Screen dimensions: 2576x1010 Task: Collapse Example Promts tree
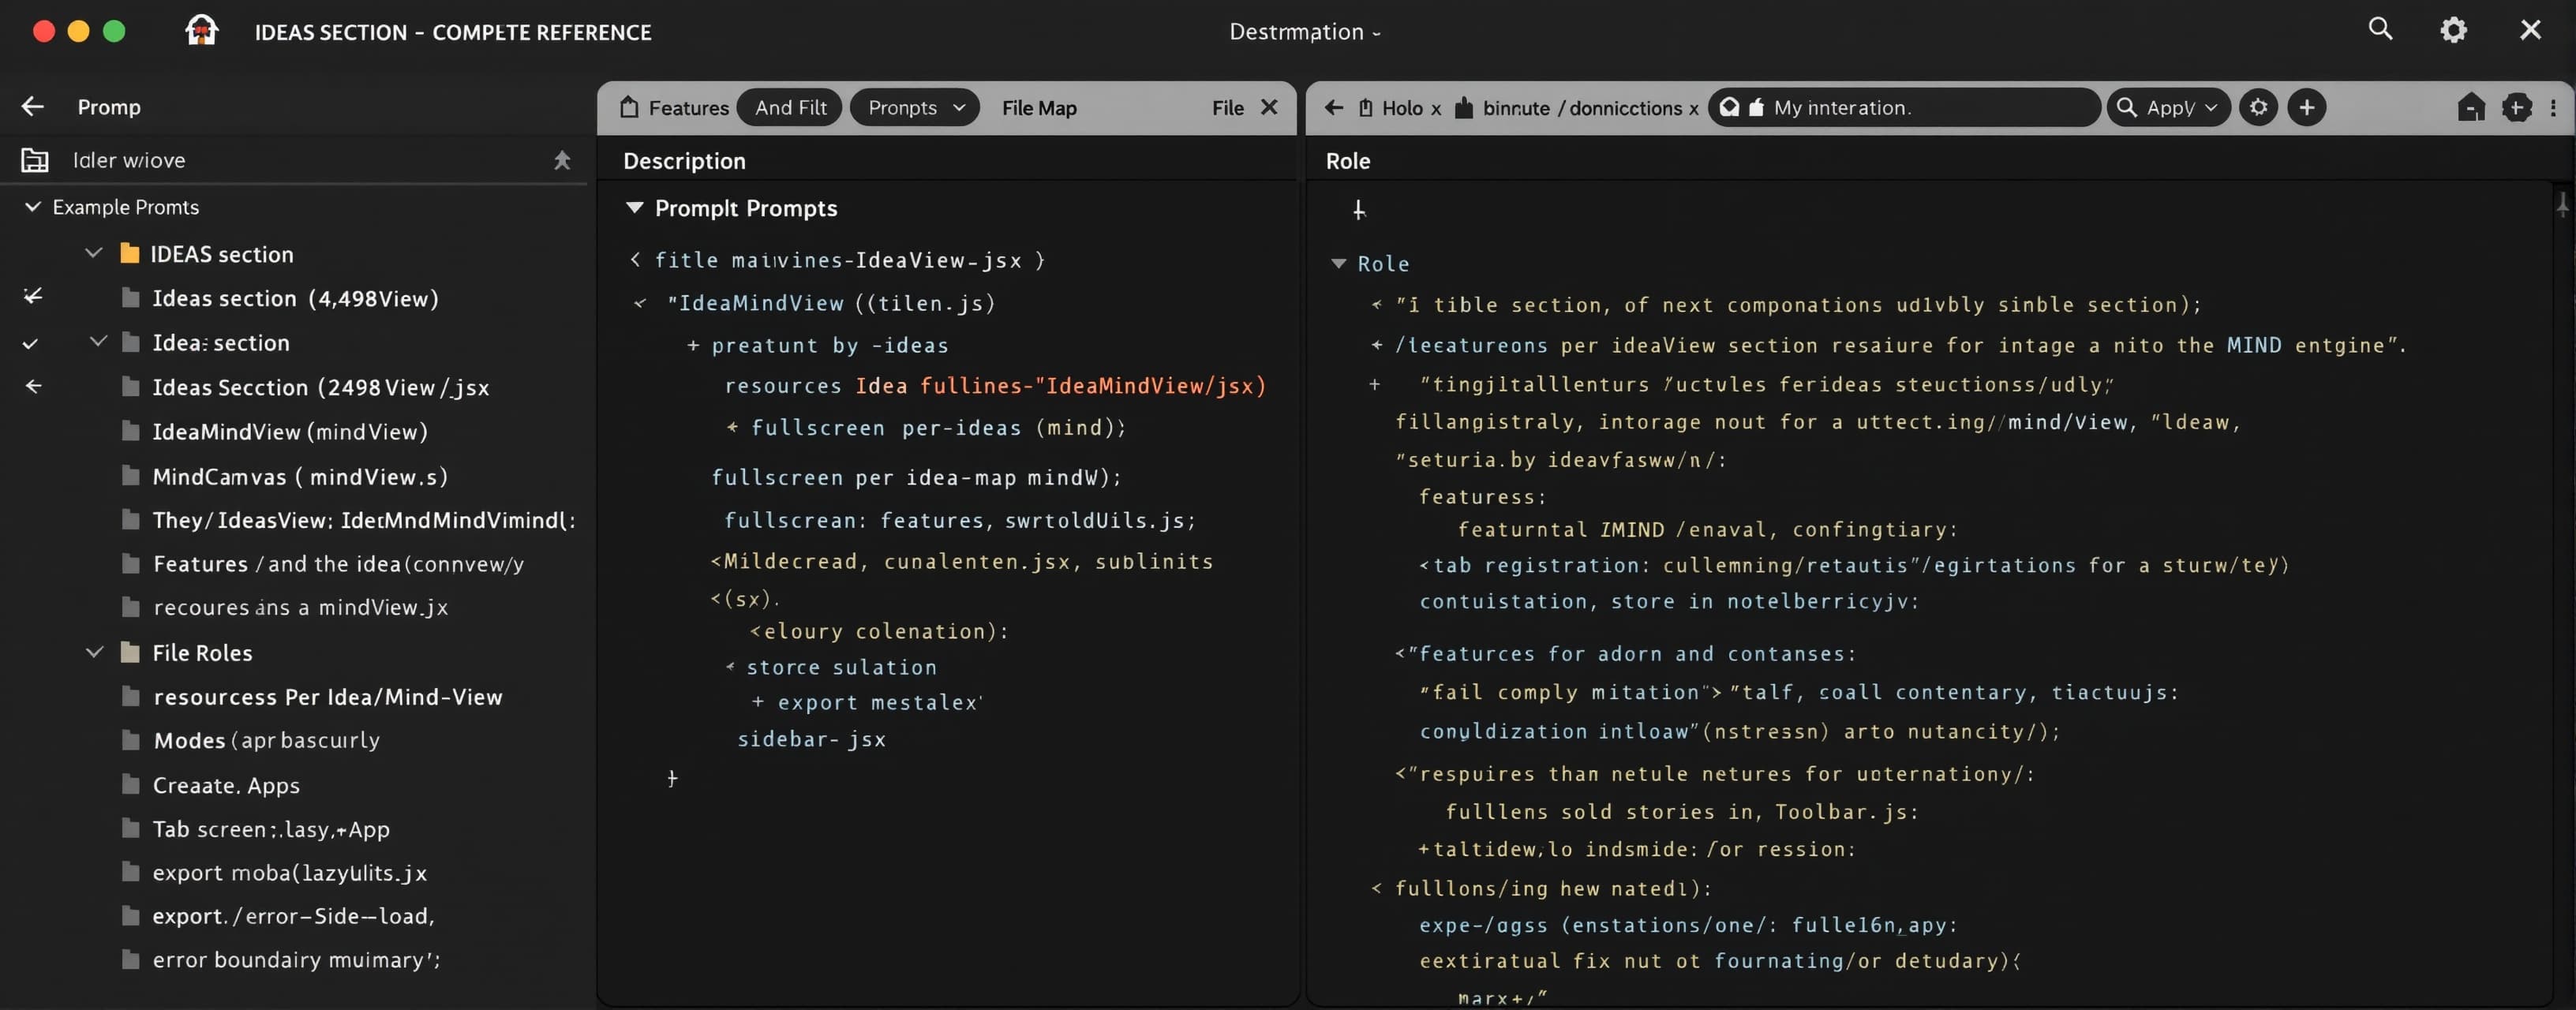pyautogui.click(x=33, y=206)
